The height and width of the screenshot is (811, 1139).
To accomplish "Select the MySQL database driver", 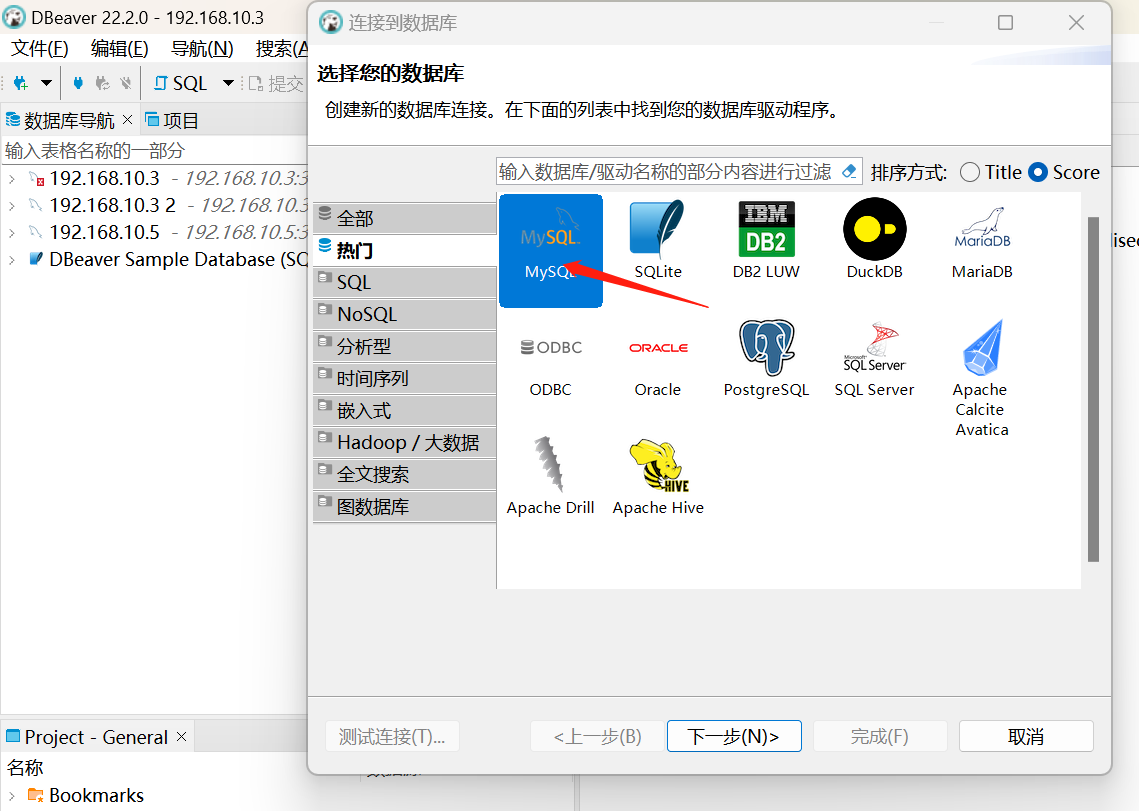I will click(x=551, y=250).
